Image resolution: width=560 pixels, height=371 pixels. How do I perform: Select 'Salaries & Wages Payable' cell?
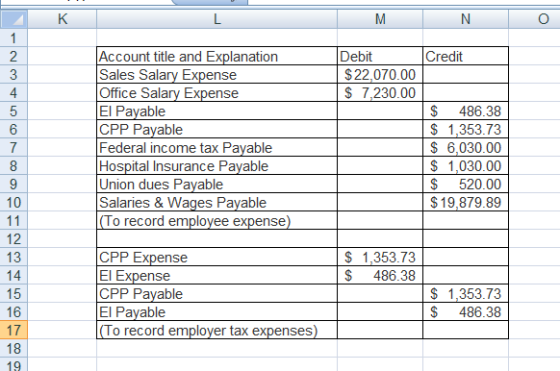(217, 202)
